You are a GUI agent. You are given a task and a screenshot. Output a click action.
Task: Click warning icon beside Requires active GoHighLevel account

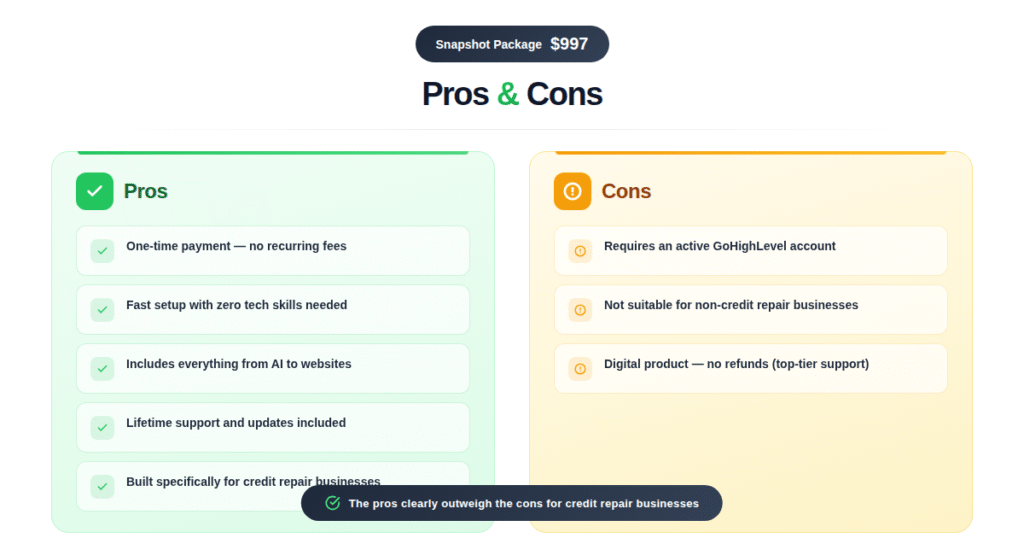(580, 251)
